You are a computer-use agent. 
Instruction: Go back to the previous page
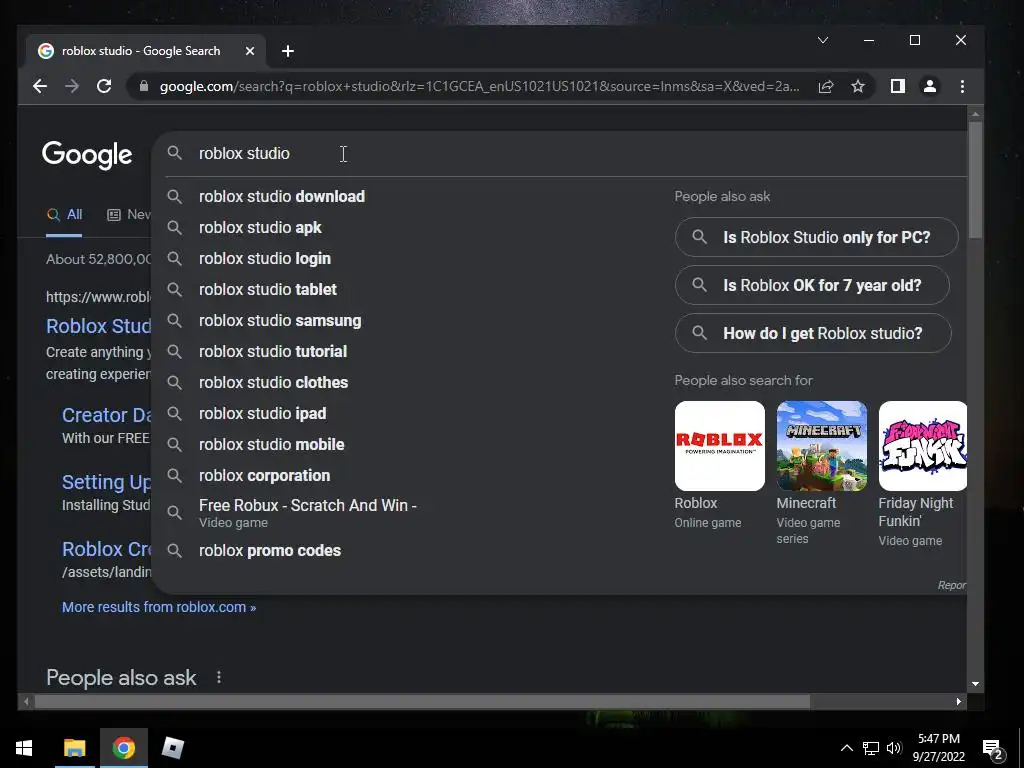click(x=40, y=86)
